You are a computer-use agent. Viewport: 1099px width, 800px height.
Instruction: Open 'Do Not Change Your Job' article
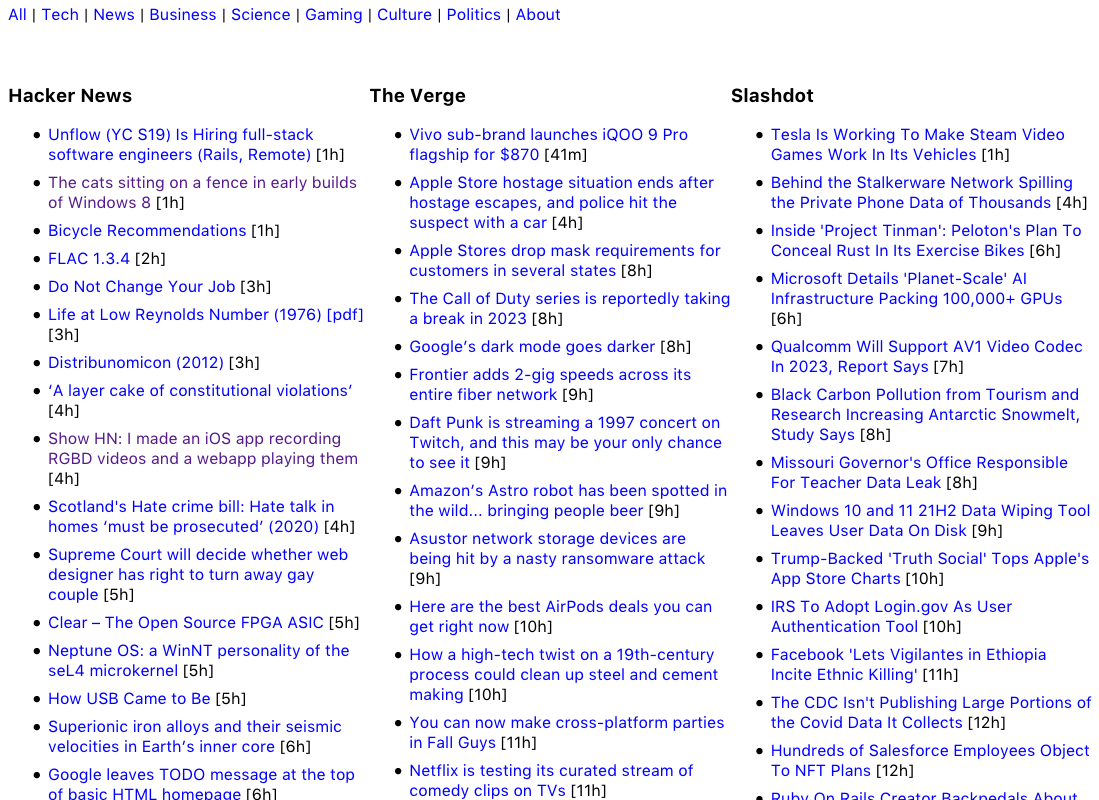pyautogui.click(x=141, y=287)
